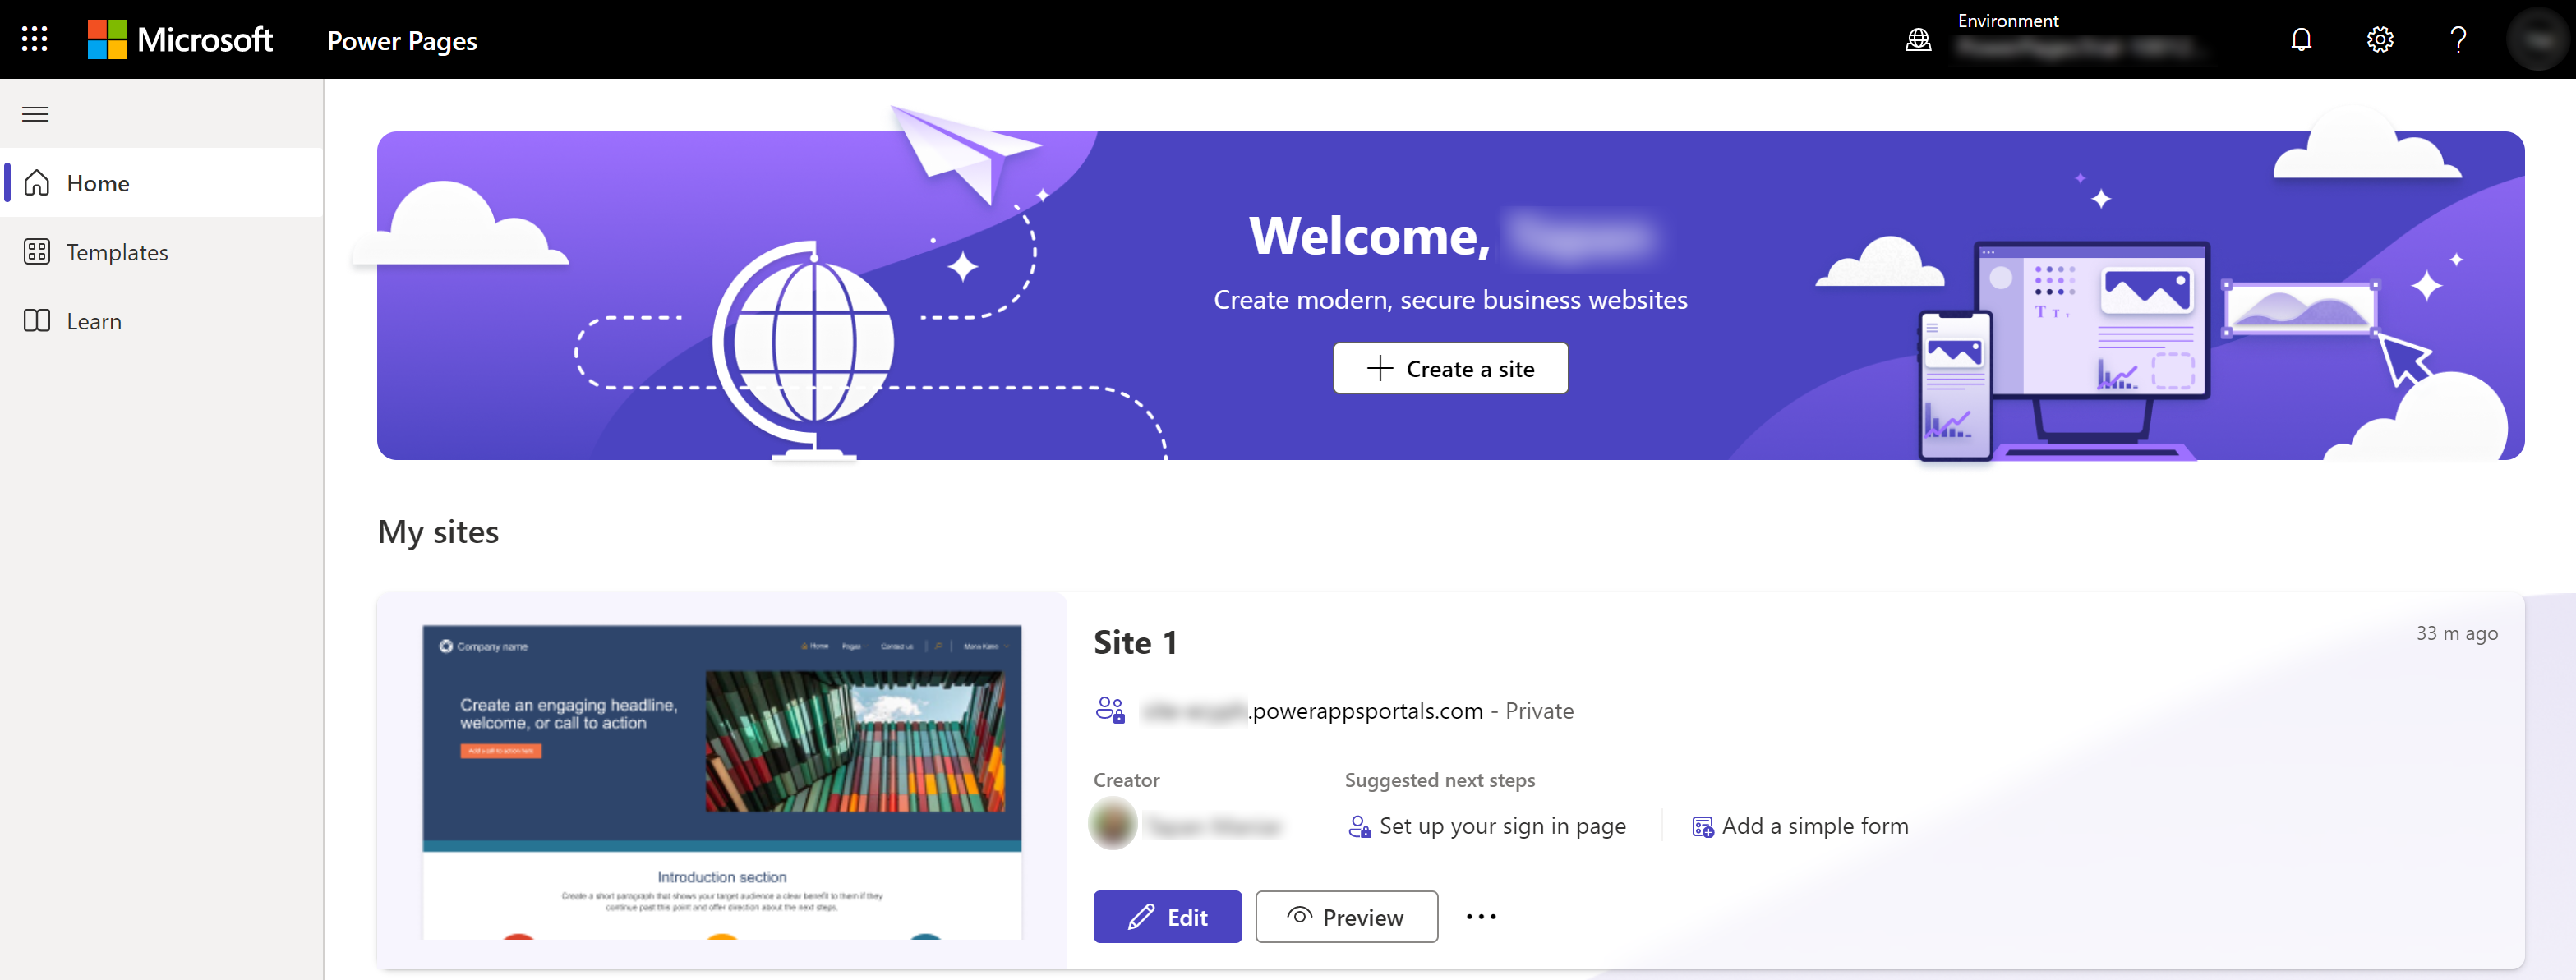Open the Learn section
The height and width of the screenshot is (980, 2576).
point(92,320)
